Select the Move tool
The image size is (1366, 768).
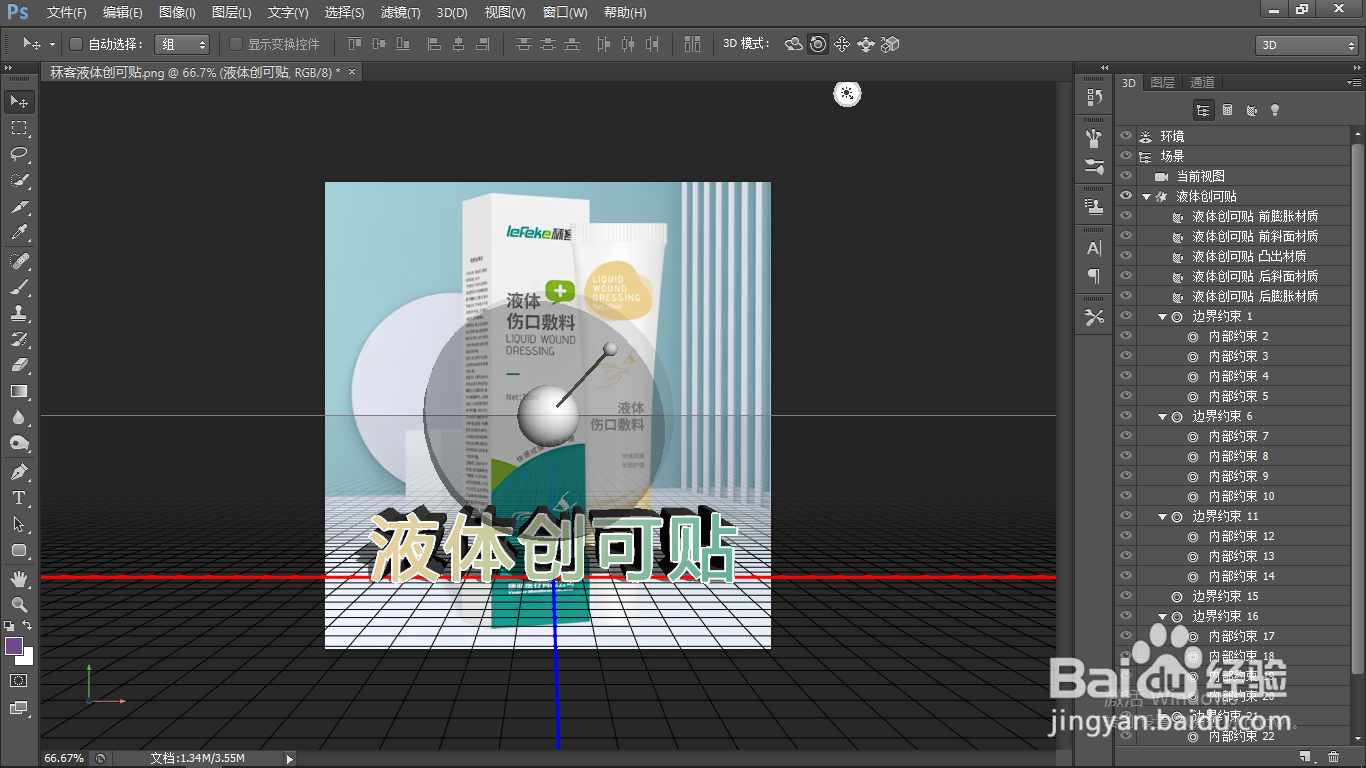coord(18,100)
